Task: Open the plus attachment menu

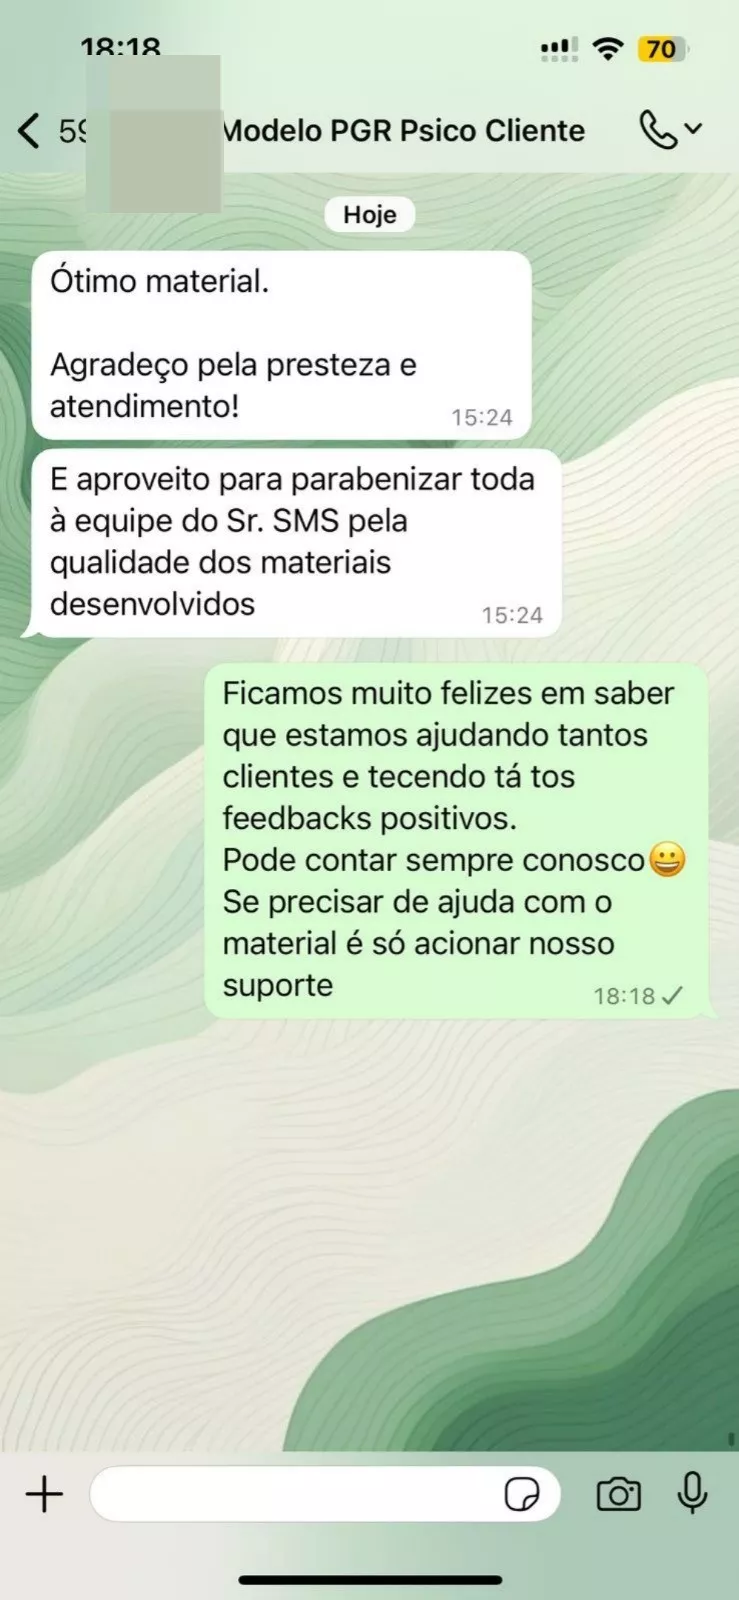Action: tap(44, 1494)
